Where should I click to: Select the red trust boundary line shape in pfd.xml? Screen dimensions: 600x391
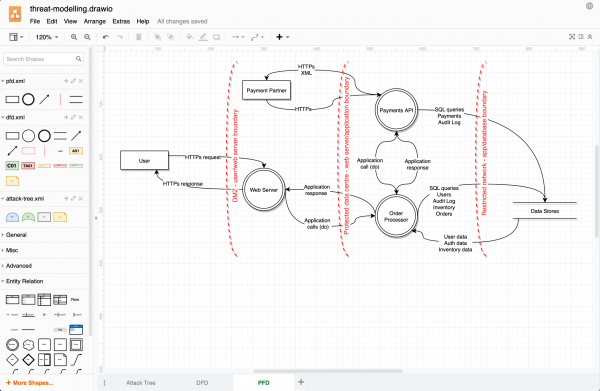60,99
